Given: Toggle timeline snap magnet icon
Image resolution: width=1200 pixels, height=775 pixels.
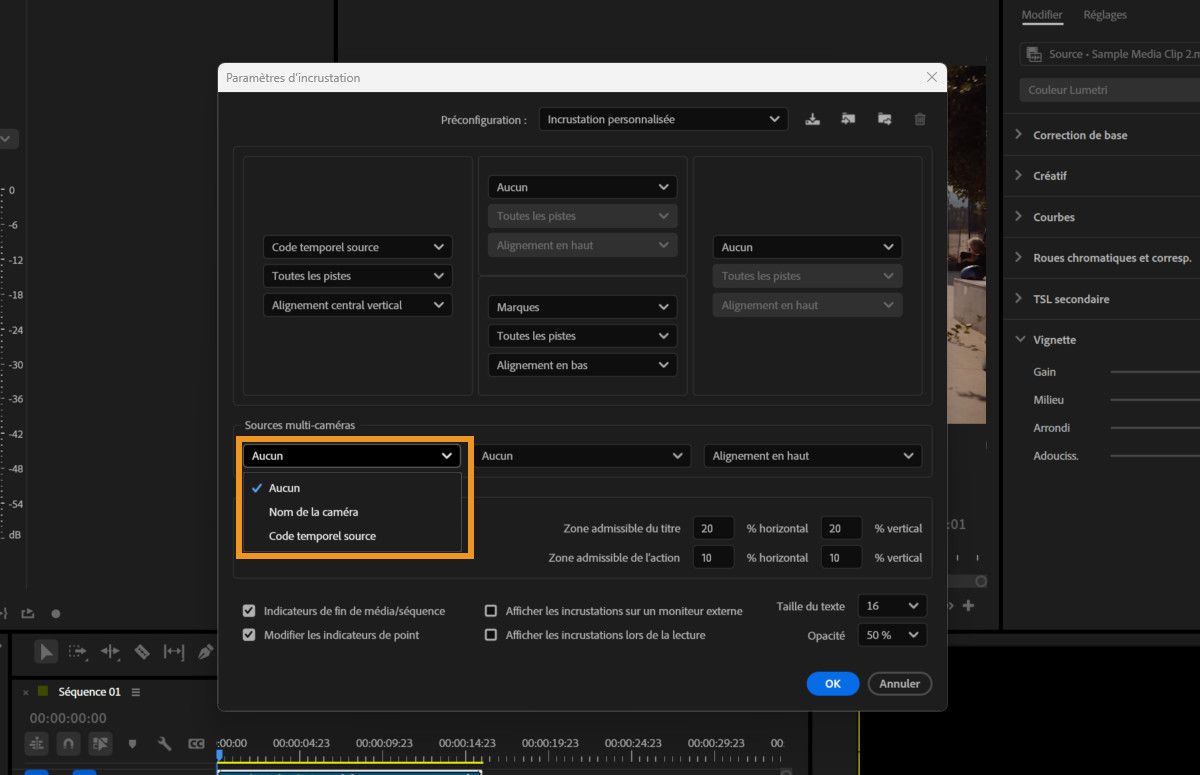Looking at the screenshot, I should coord(68,744).
